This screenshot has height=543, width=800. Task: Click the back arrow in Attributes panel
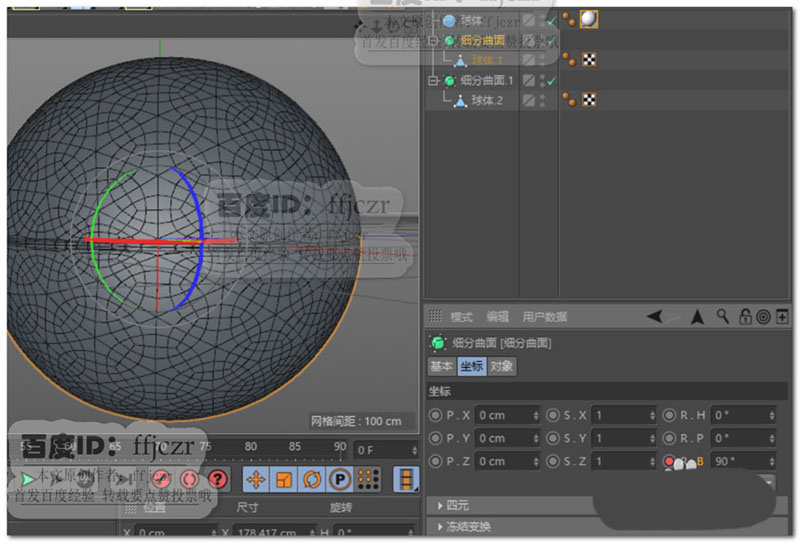click(654, 317)
